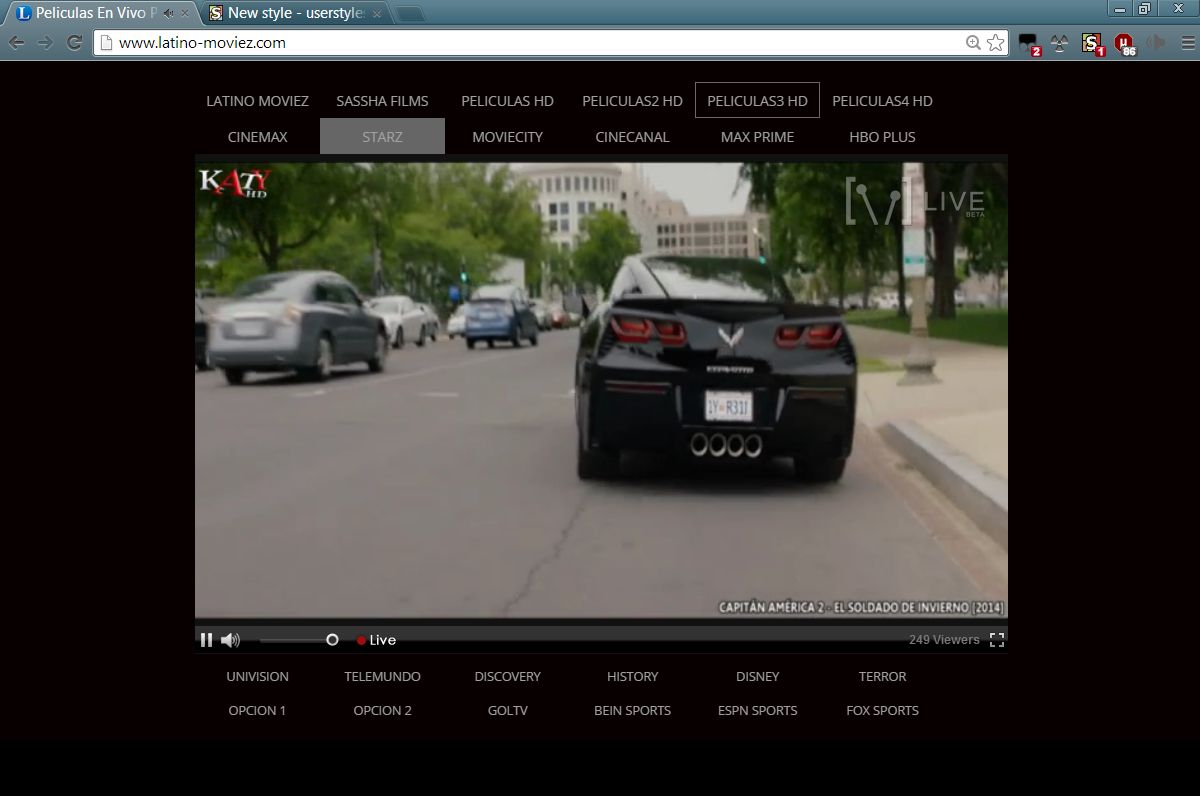The height and width of the screenshot is (796, 1200).
Task: Open the ESPN SPORTS channel
Action: [757, 711]
